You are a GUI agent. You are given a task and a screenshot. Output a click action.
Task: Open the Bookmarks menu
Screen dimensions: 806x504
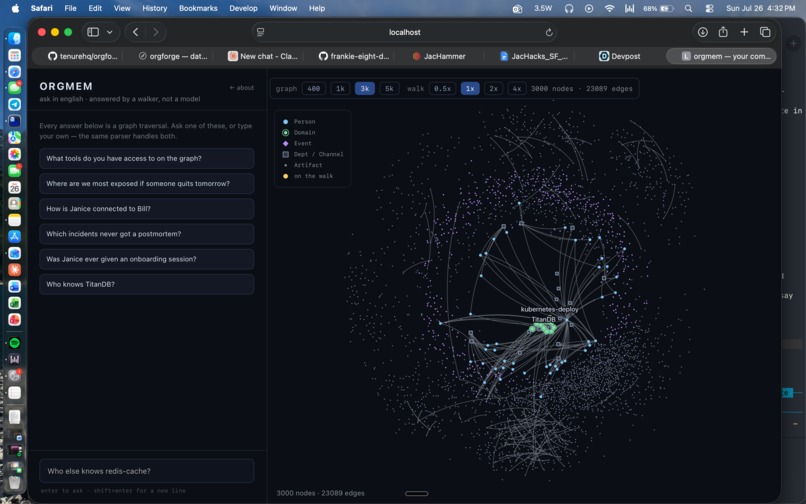coord(198,8)
